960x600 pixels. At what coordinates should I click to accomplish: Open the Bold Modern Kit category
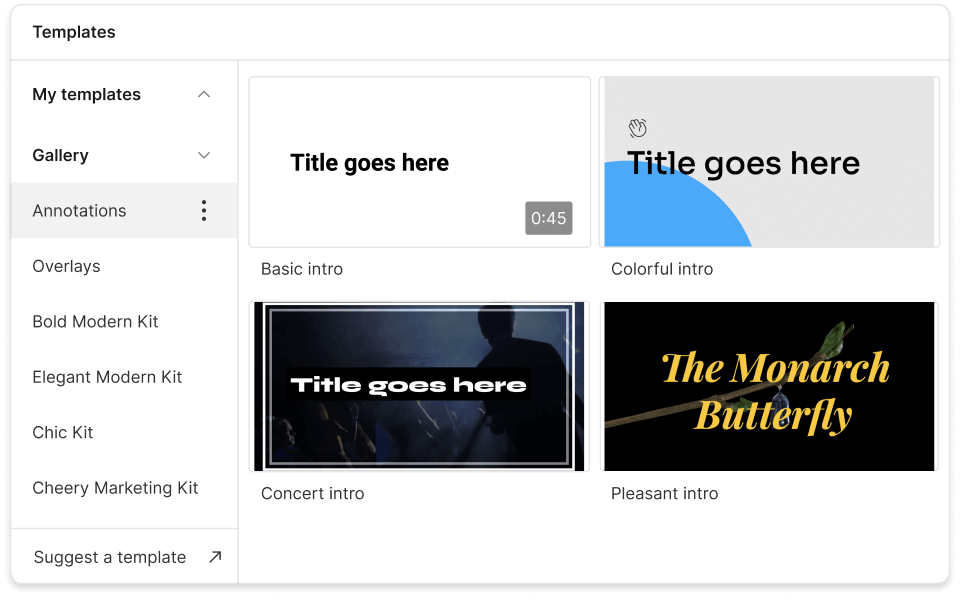click(x=95, y=321)
